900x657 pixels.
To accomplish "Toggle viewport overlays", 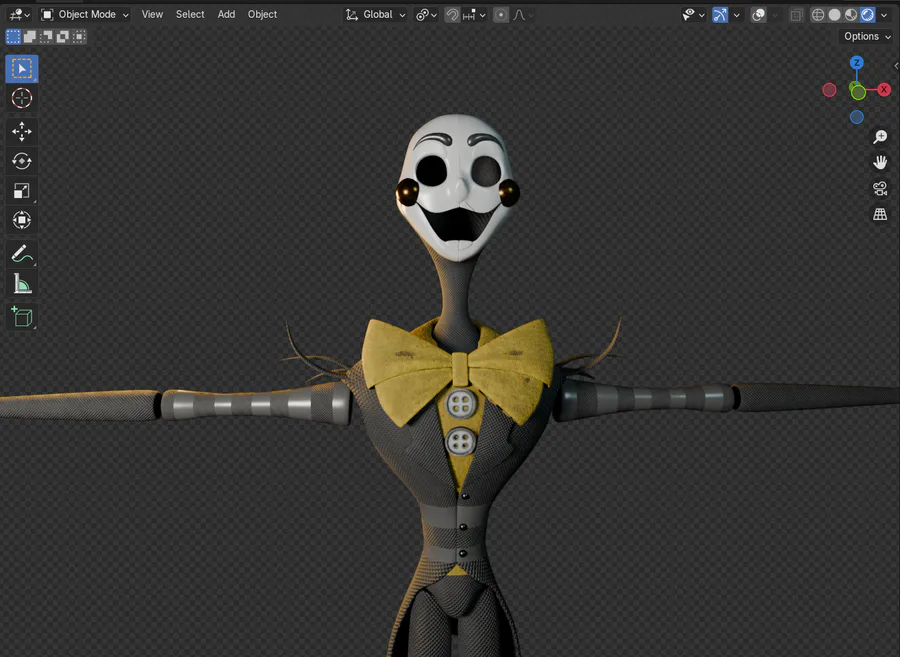I will (x=758, y=15).
